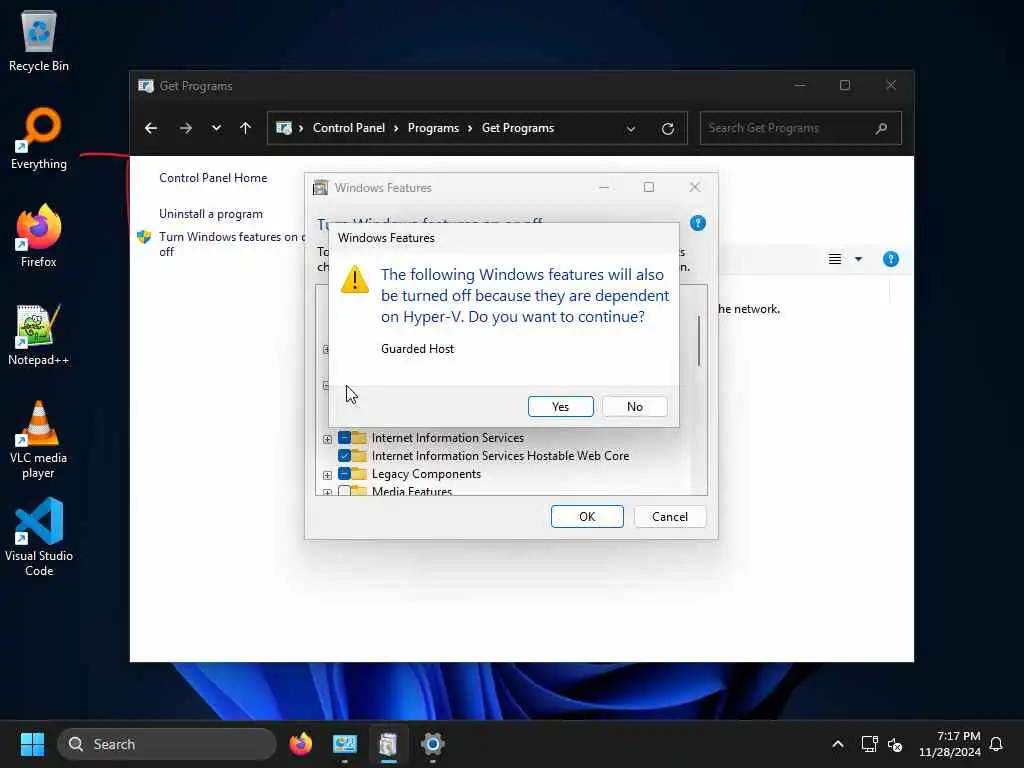Expand Media Features tree node
This screenshot has width=1024, height=768.
327,492
